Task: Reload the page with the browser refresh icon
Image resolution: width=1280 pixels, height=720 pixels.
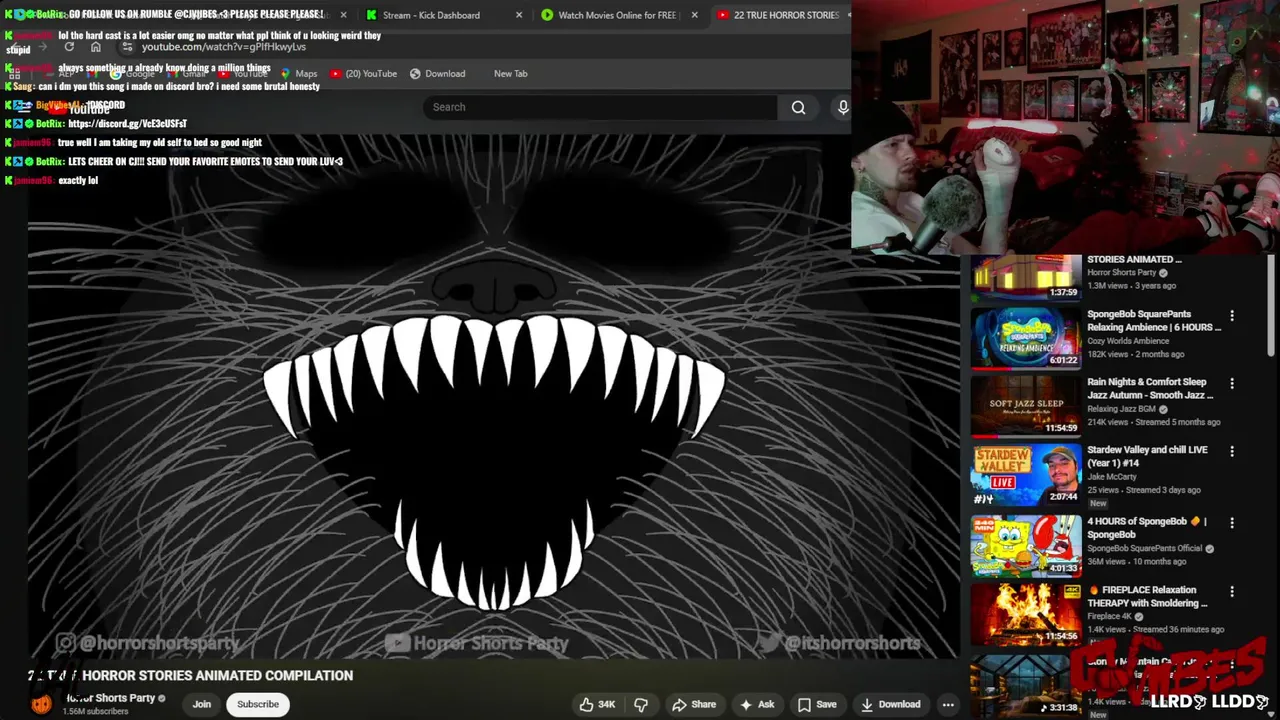Action: pos(69,47)
